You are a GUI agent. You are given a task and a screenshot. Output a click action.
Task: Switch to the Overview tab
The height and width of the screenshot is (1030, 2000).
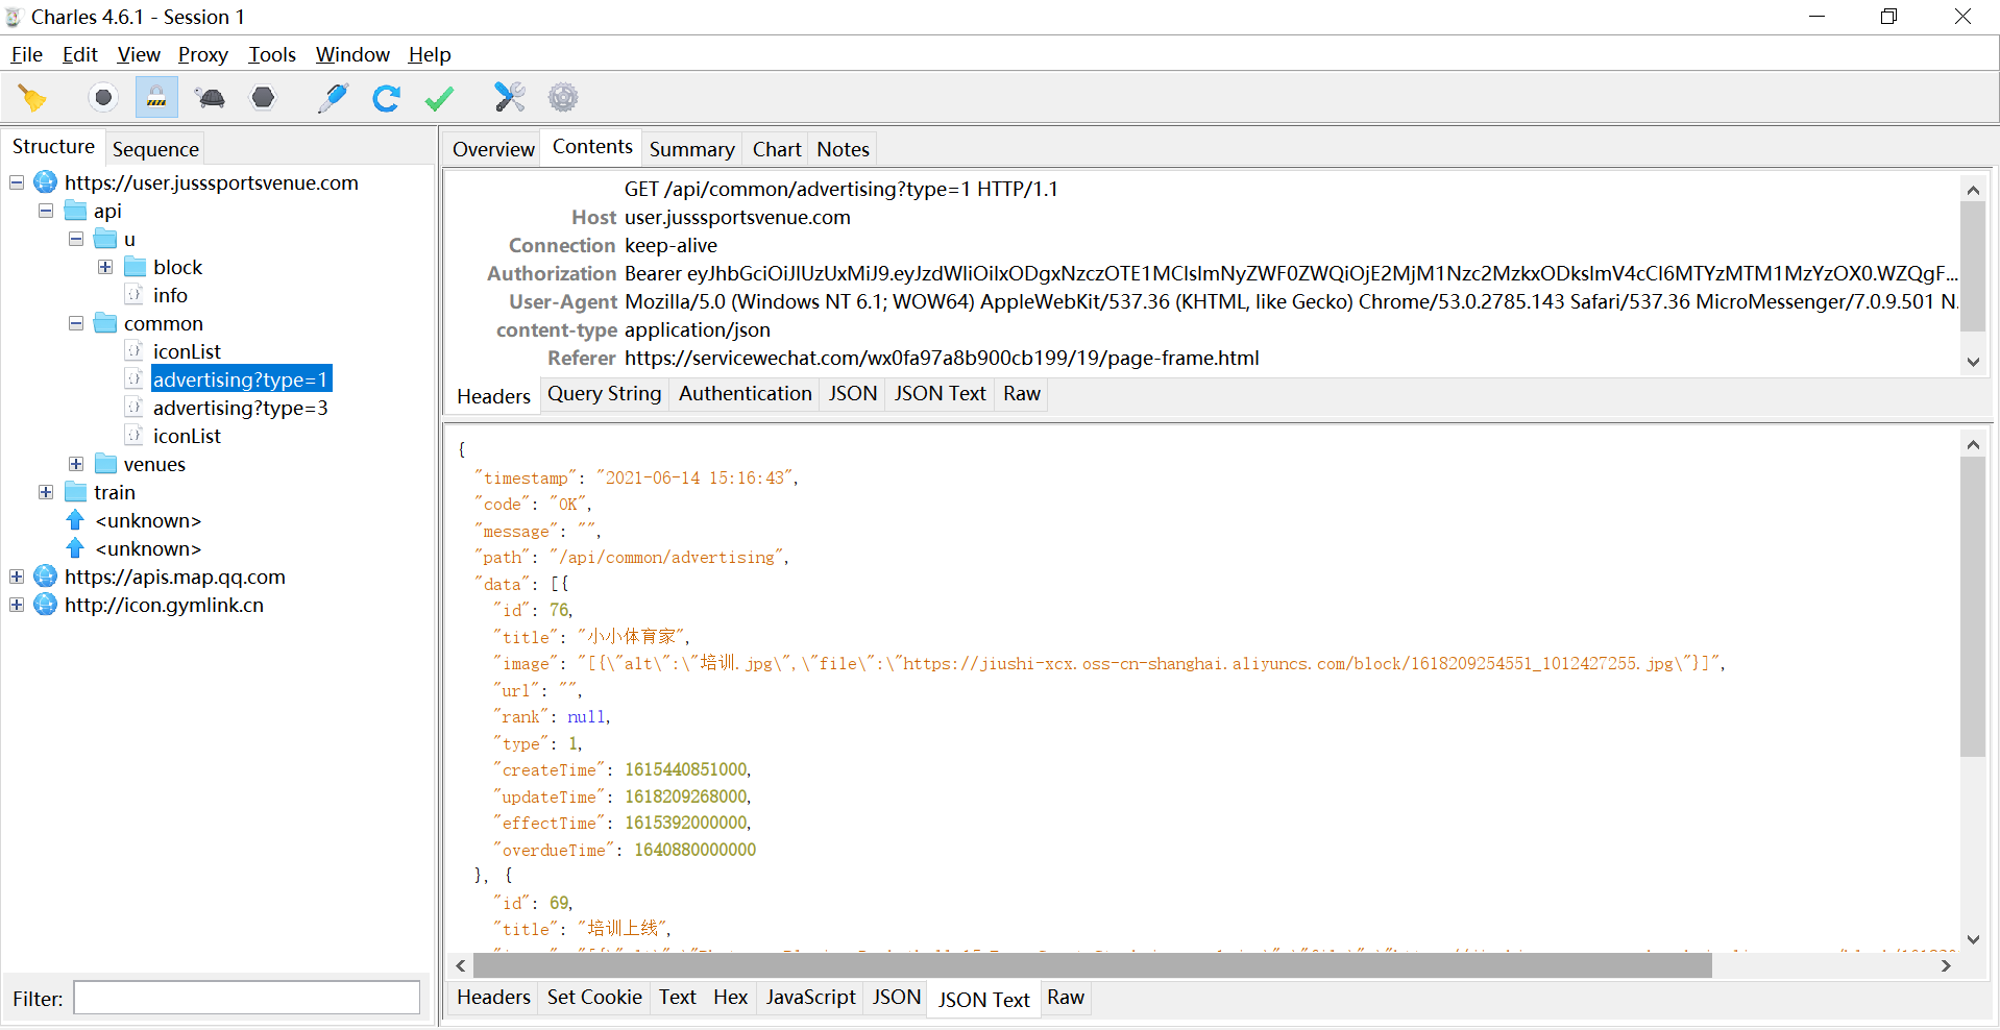coord(493,149)
